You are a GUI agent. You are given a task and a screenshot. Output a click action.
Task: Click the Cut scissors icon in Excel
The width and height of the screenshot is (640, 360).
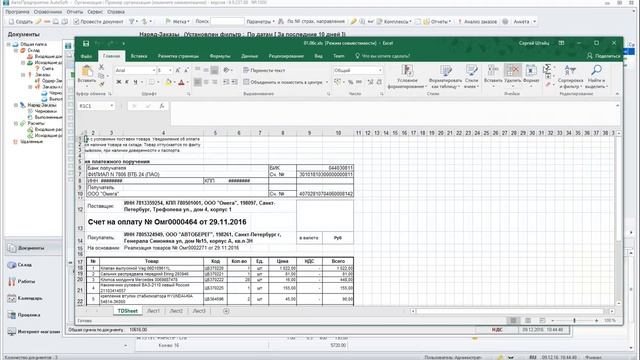tap(101, 67)
